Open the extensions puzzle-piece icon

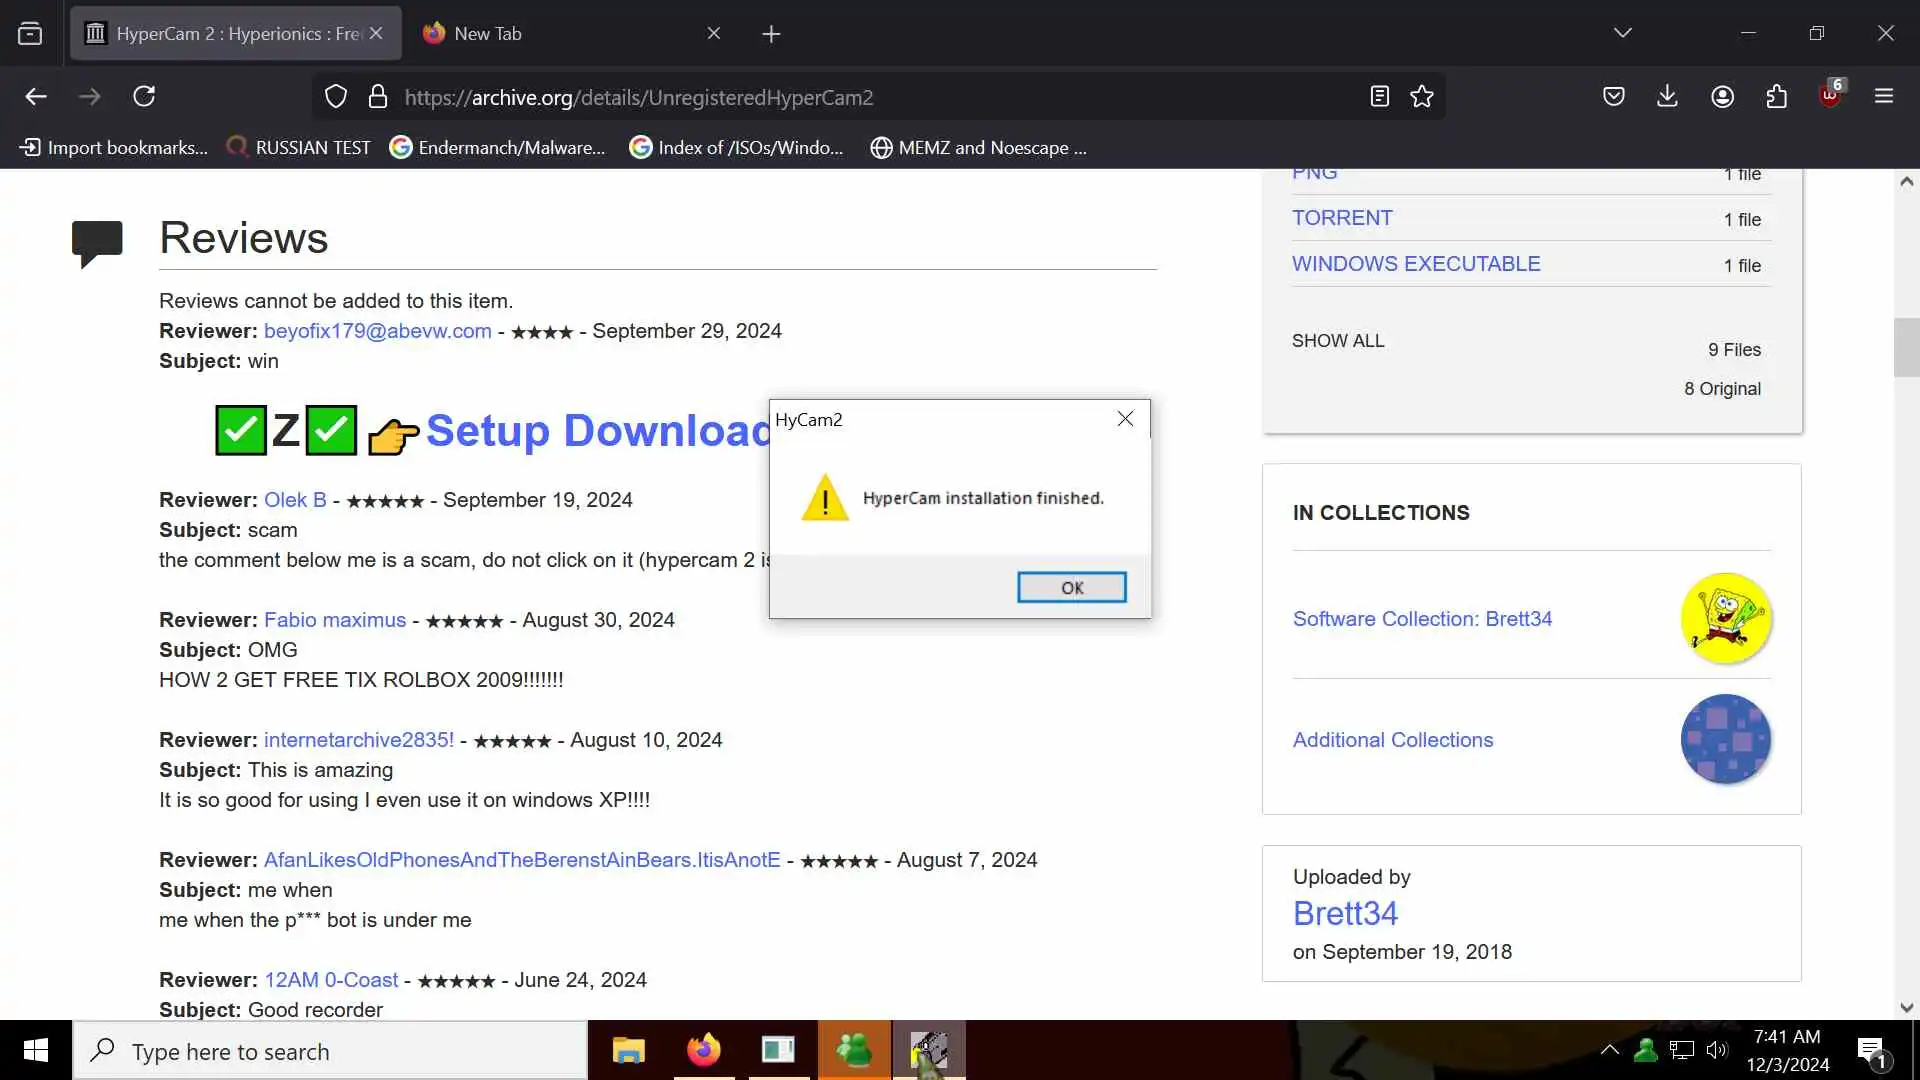tap(1776, 96)
